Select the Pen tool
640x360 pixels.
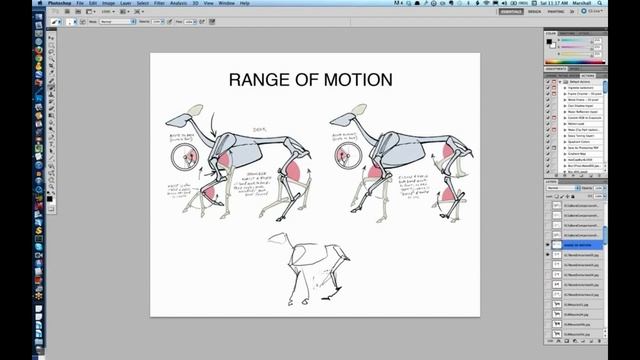pos(51,137)
